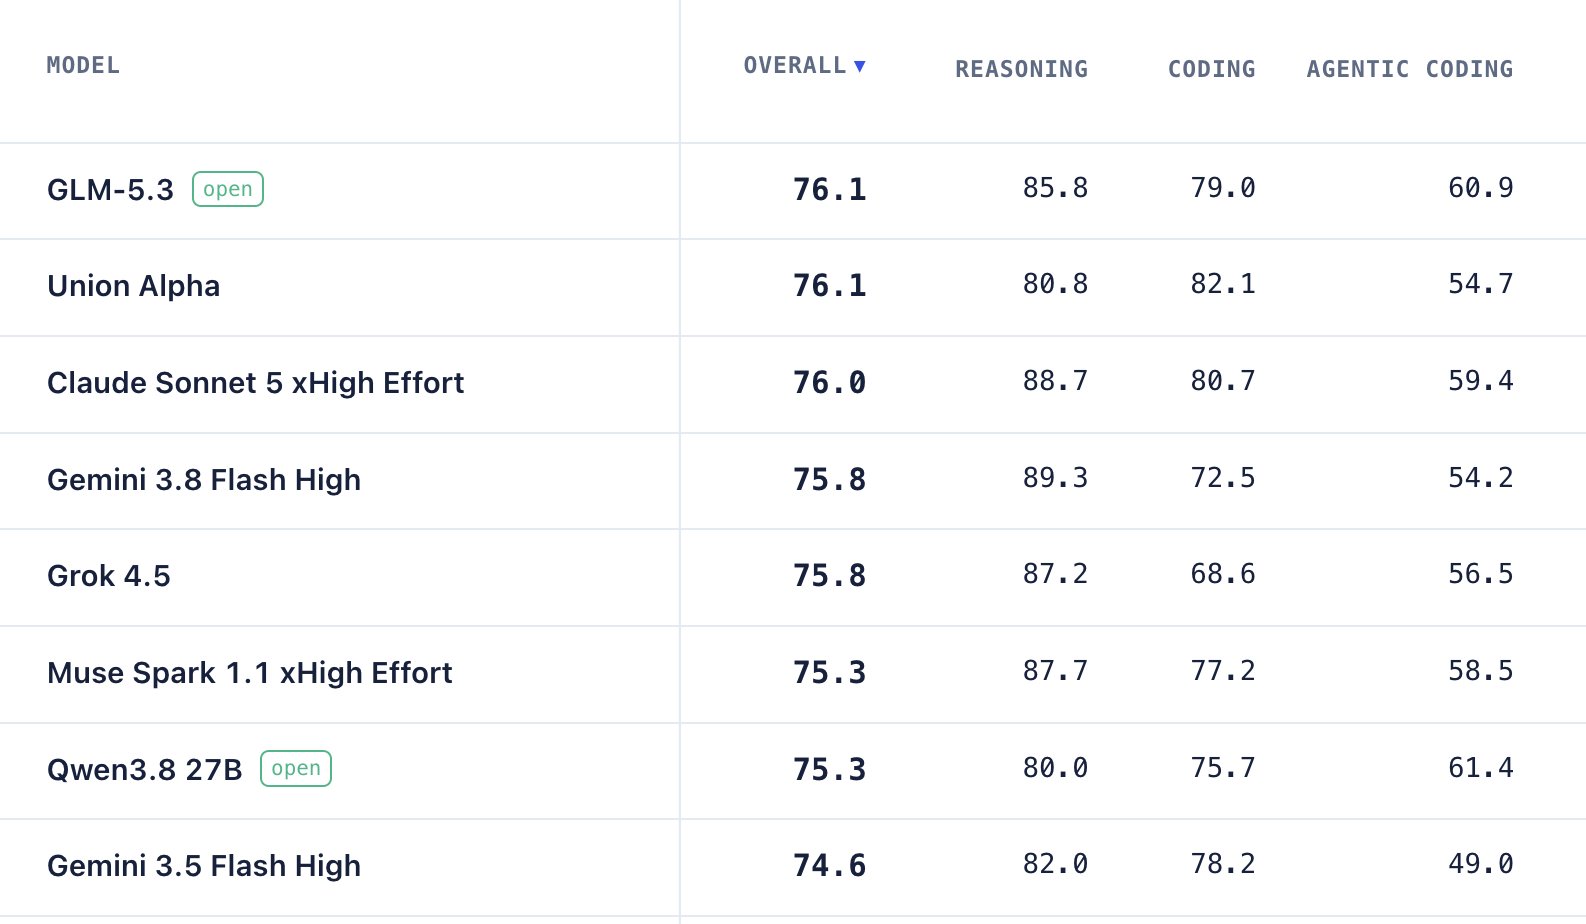Click the blue sort arrow beside OVERALL

click(x=859, y=66)
